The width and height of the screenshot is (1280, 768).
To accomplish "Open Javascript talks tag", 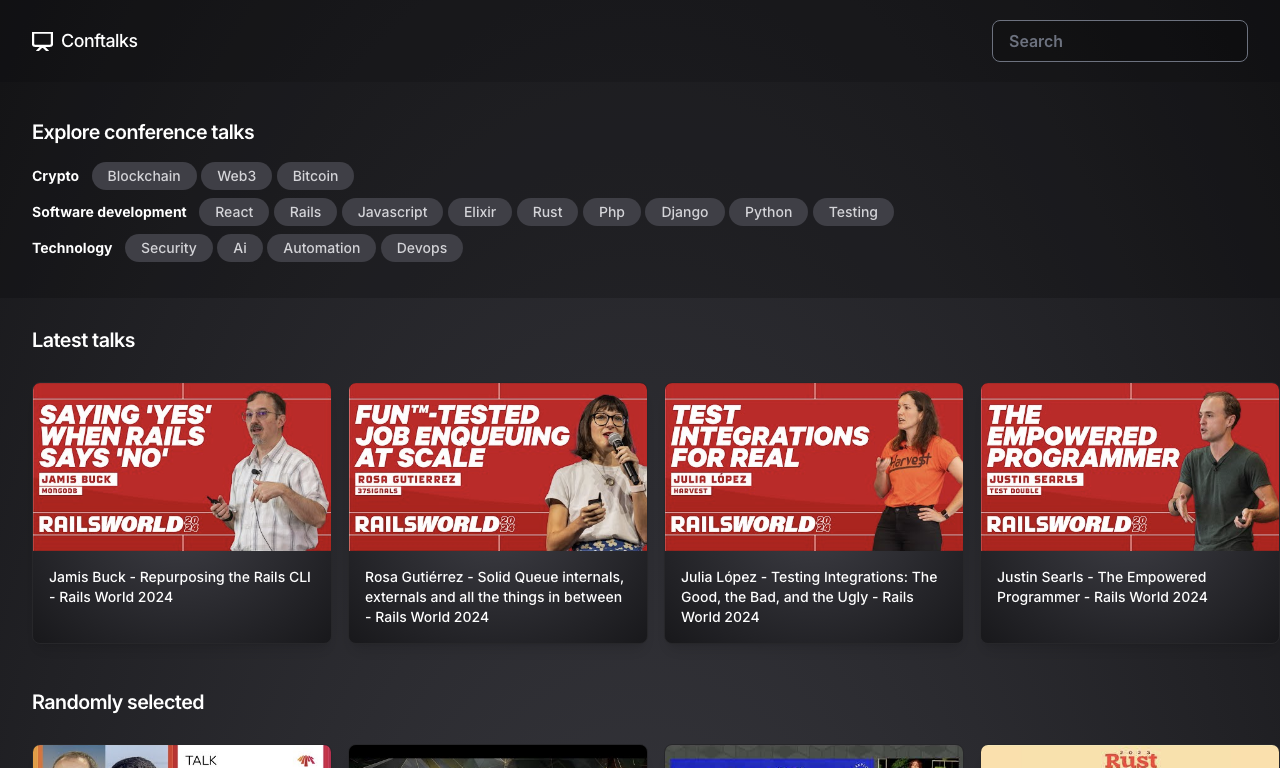I will (x=392, y=212).
